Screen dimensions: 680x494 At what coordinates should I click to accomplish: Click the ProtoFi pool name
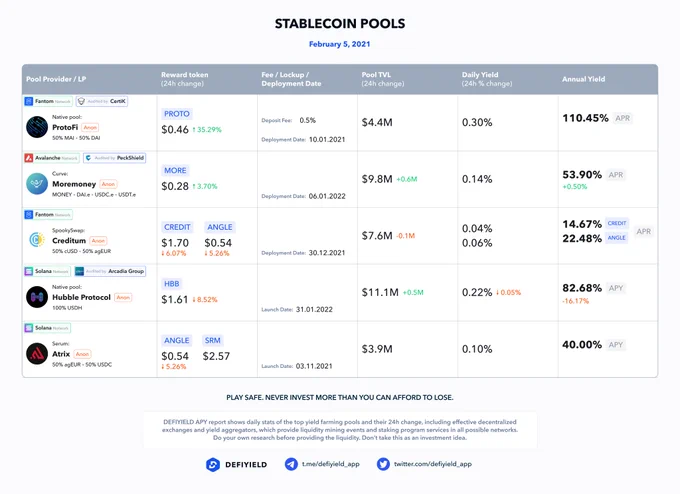click(x=65, y=128)
